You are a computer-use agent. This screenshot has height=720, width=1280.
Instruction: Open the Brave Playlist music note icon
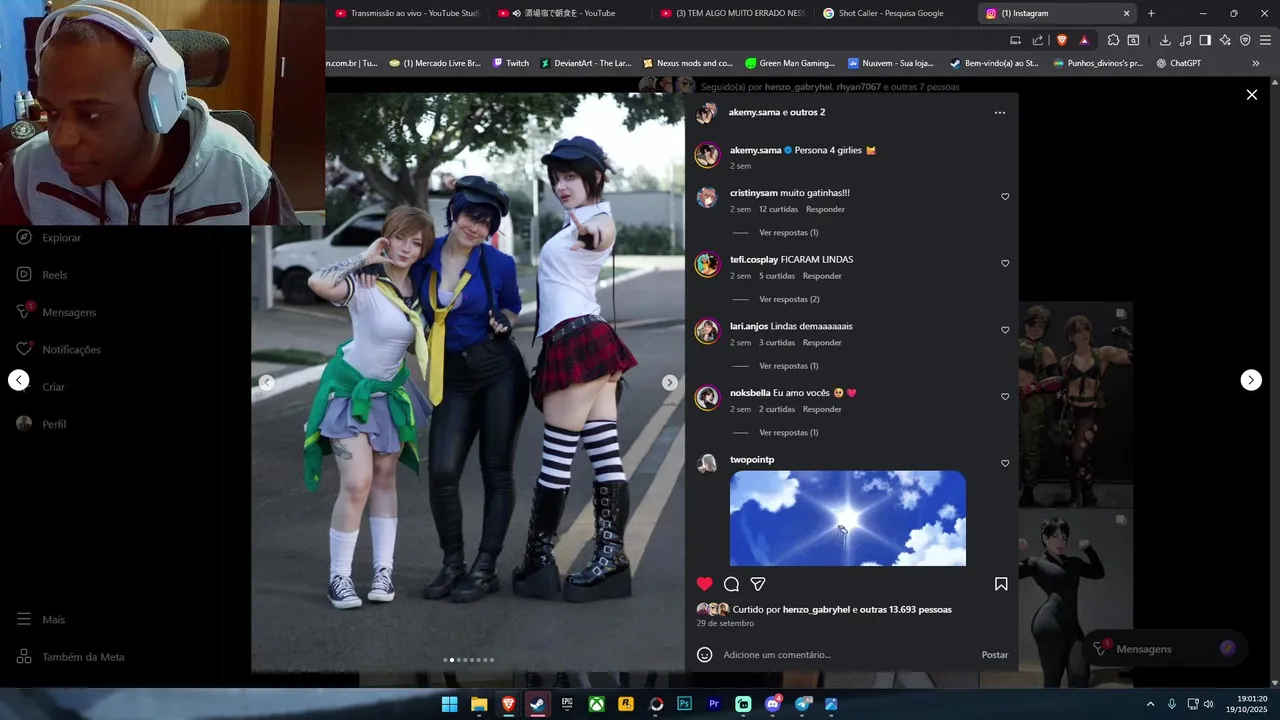pyautogui.click(x=1185, y=40)
